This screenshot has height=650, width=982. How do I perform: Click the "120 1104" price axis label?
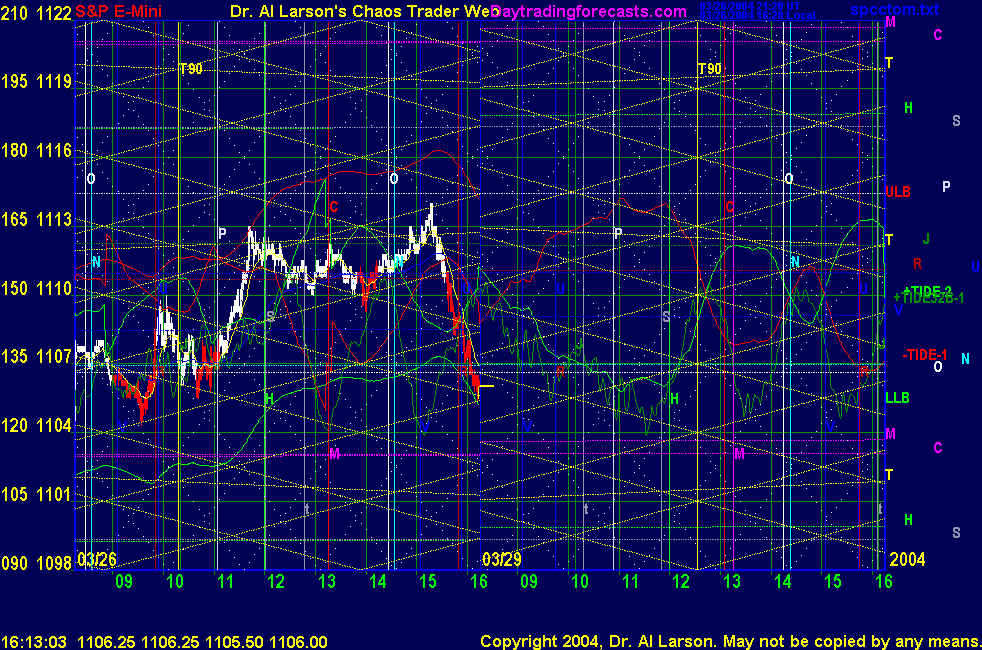pyautogui.click(x=36, y=425)
